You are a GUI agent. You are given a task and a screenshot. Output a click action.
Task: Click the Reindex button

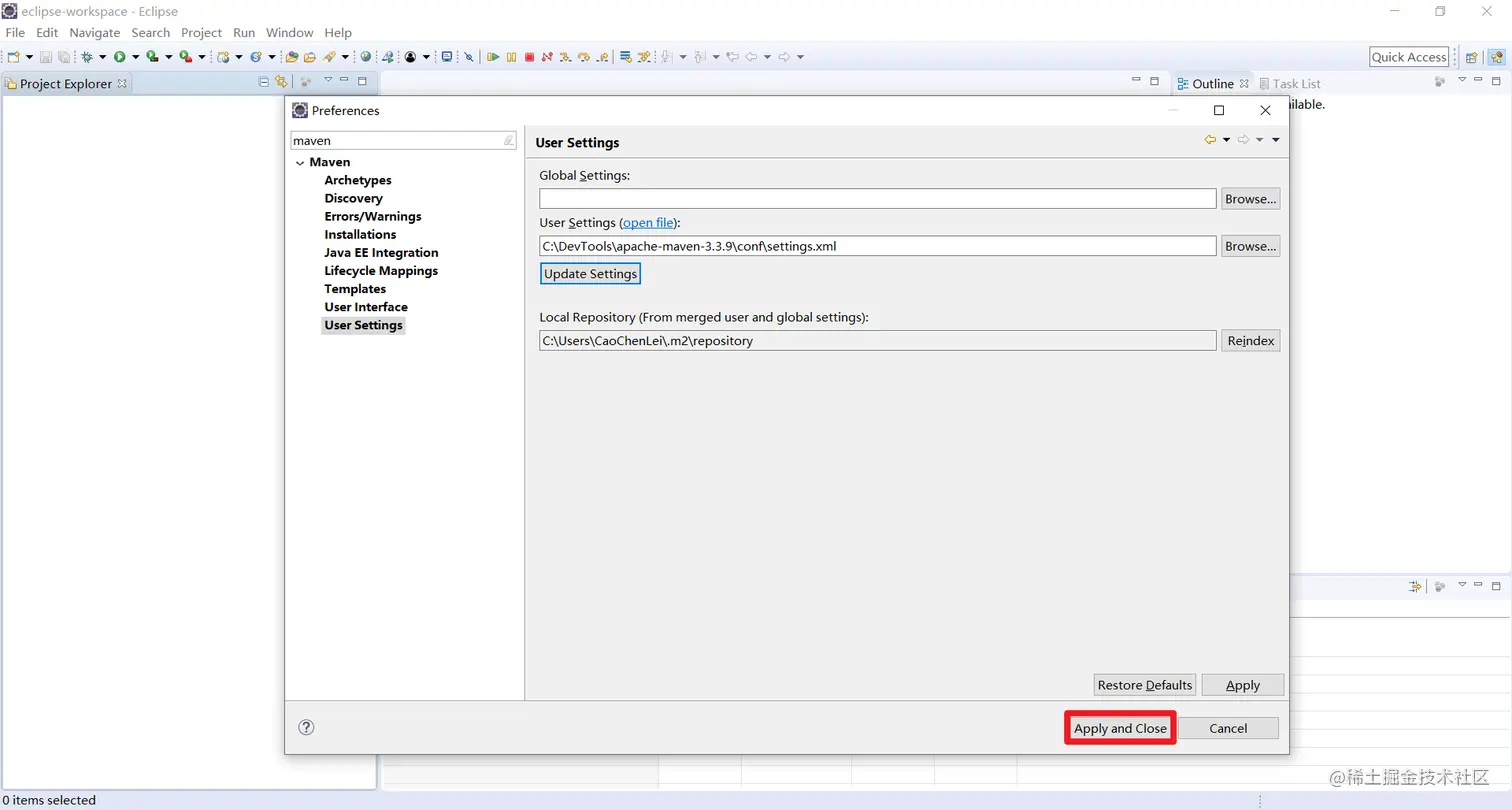point(1250,341)
